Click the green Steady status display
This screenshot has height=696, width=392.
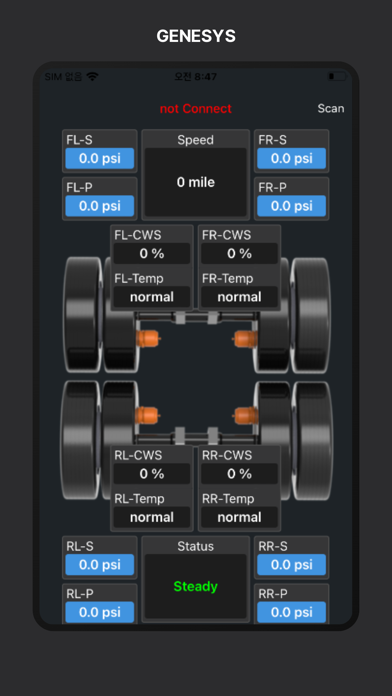(x=196, y=586)
